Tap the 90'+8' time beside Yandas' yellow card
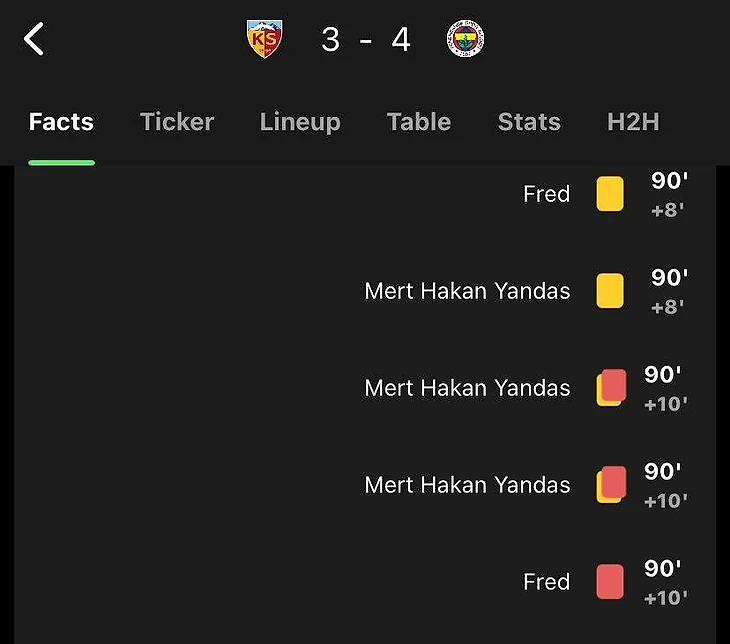 coord(667,291)
